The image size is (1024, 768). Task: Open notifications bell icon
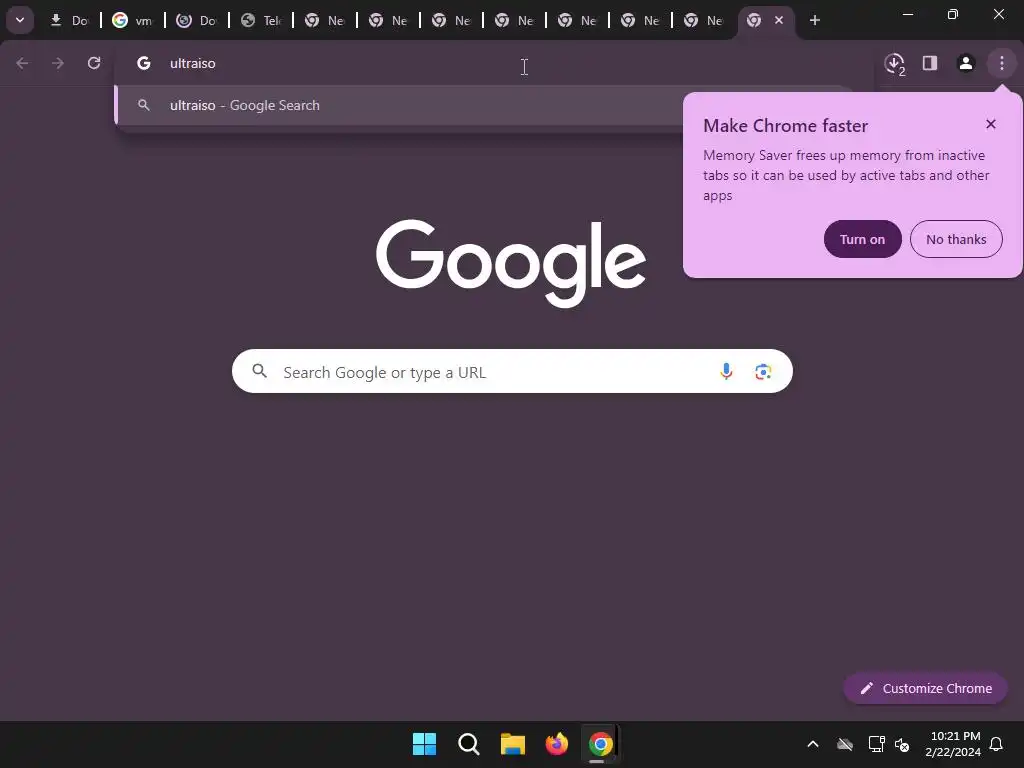pyautogui.click(x=997, y=744)
